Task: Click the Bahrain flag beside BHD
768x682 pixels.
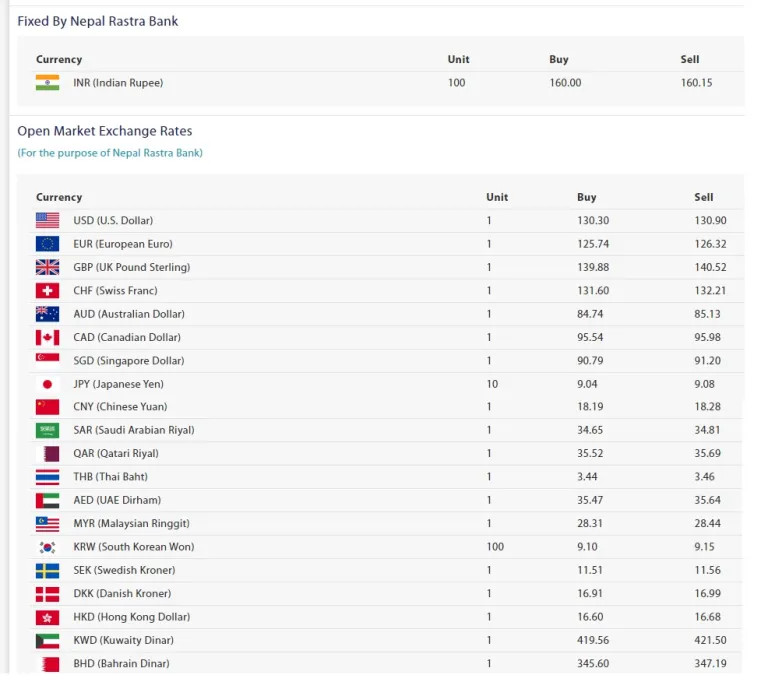Action: pos(48,664)
